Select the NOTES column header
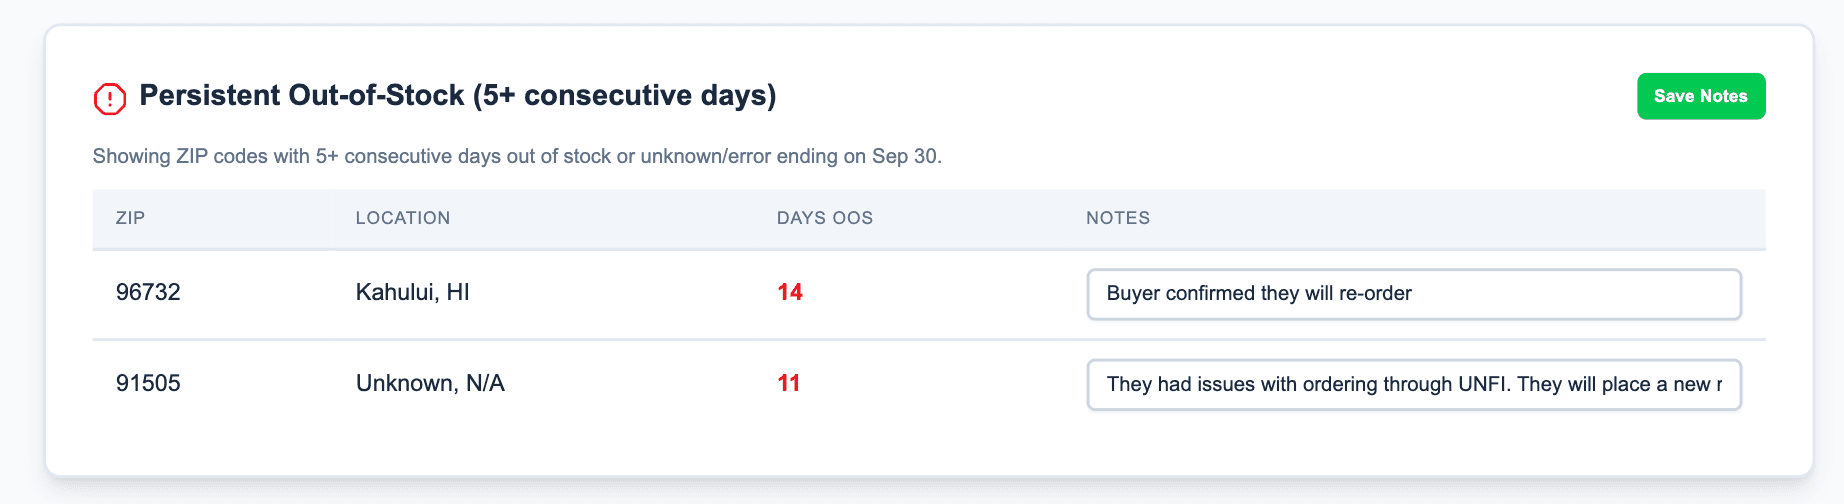This screenshot has height=504, width=1844. (x=1118, y=218)
